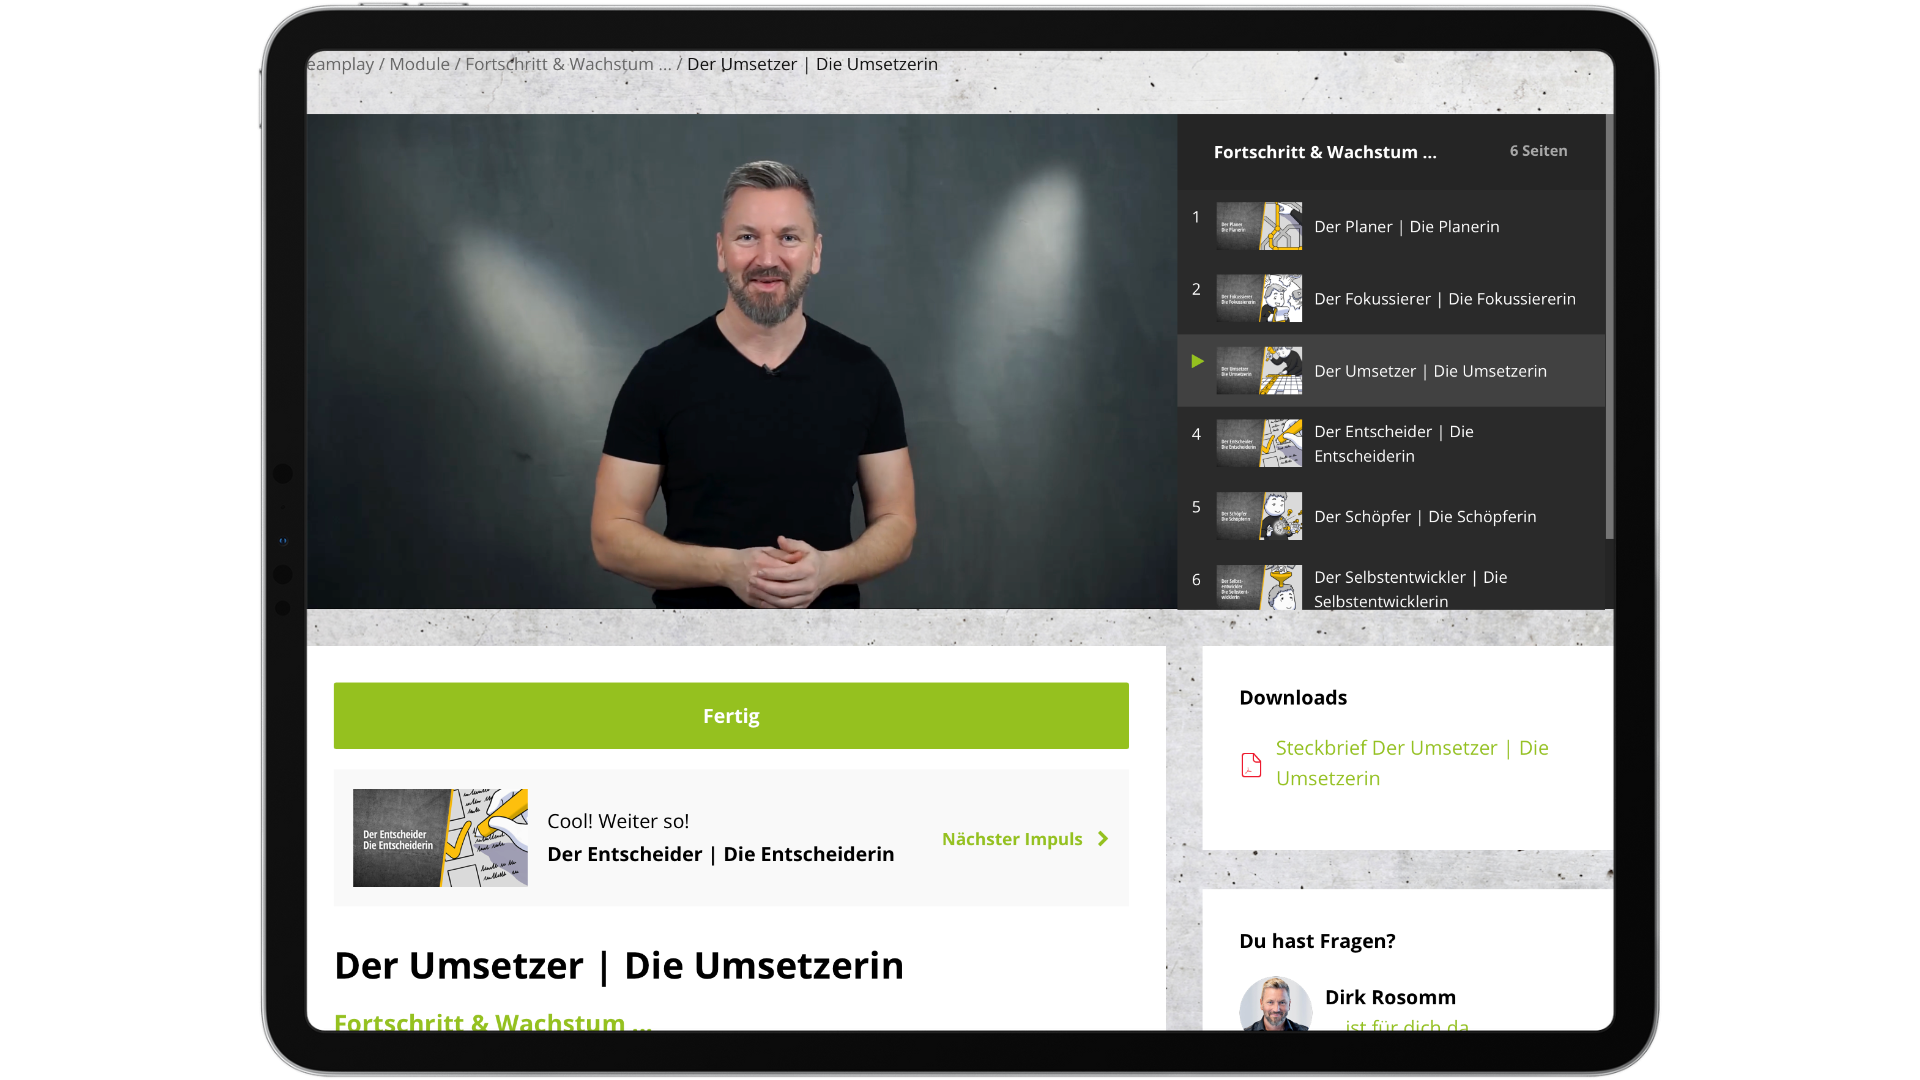Image resolution: width=1920 pixels, height=1080 pixels.
Task: Open Fortschritt & Wachstum breadcrumb link
Action: point(567,64)
